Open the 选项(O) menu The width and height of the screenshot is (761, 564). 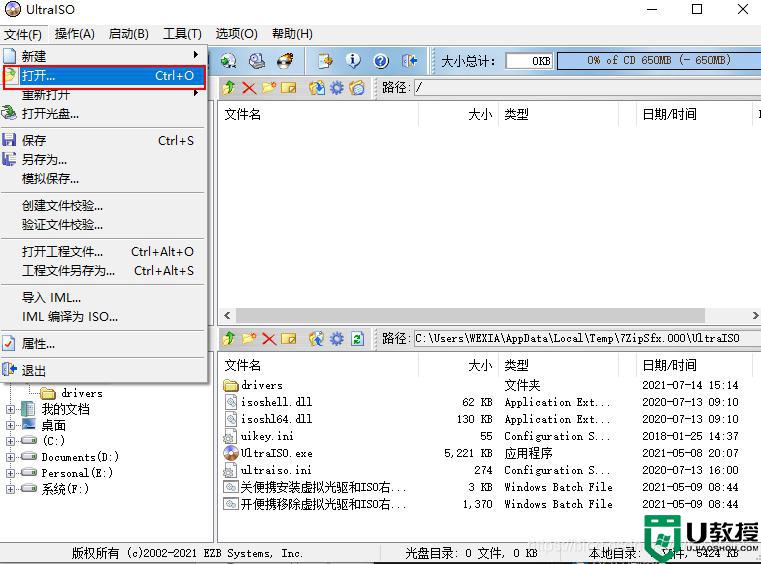236,34
